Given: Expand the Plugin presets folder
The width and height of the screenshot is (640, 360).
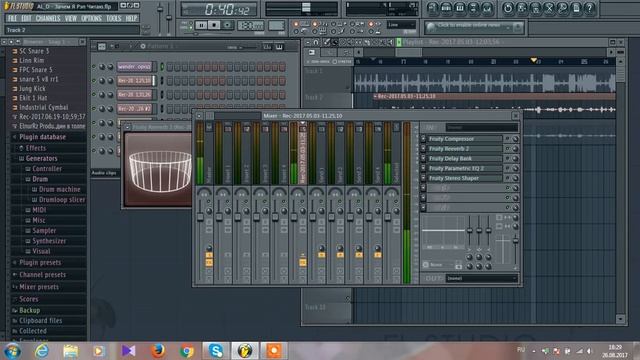Looking at the screenshot, I should pyautogui.click(x=40, y=262).
